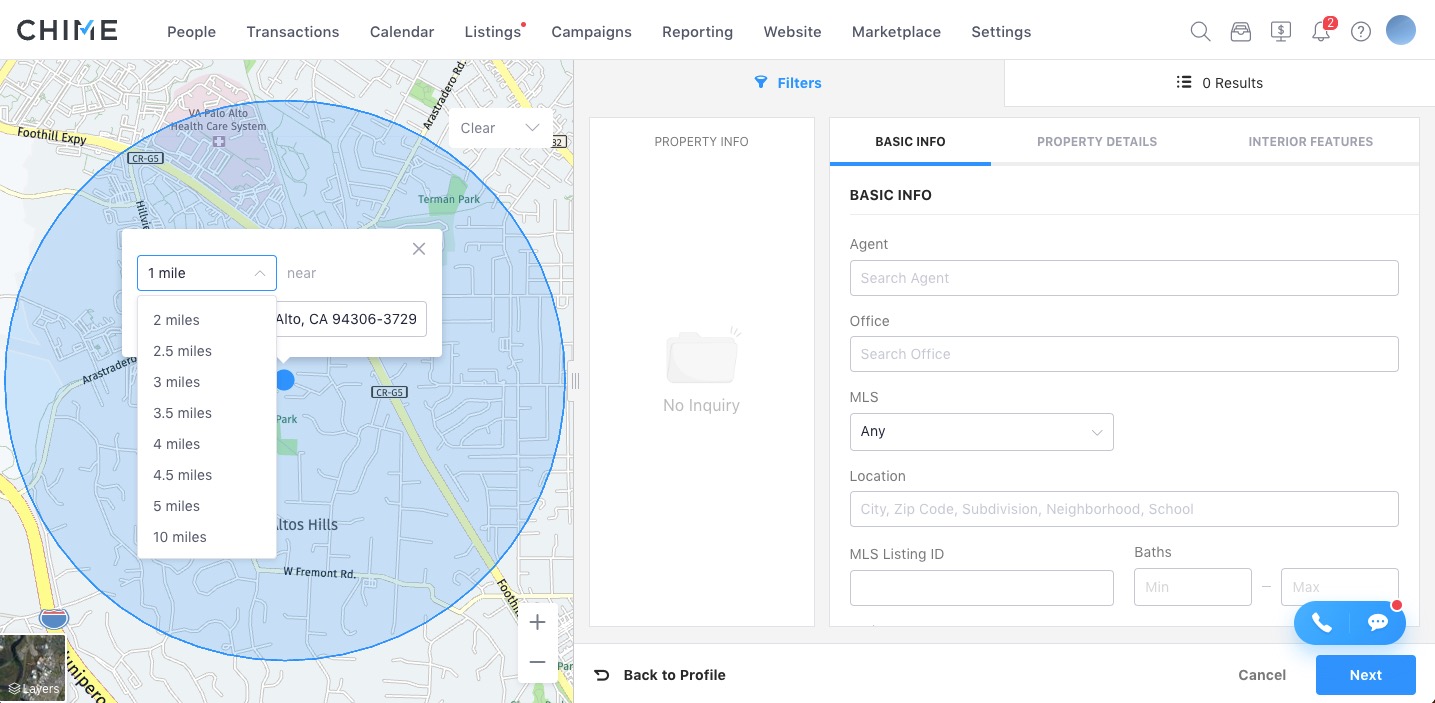Open the user profile avatar

click(1400, 30)
